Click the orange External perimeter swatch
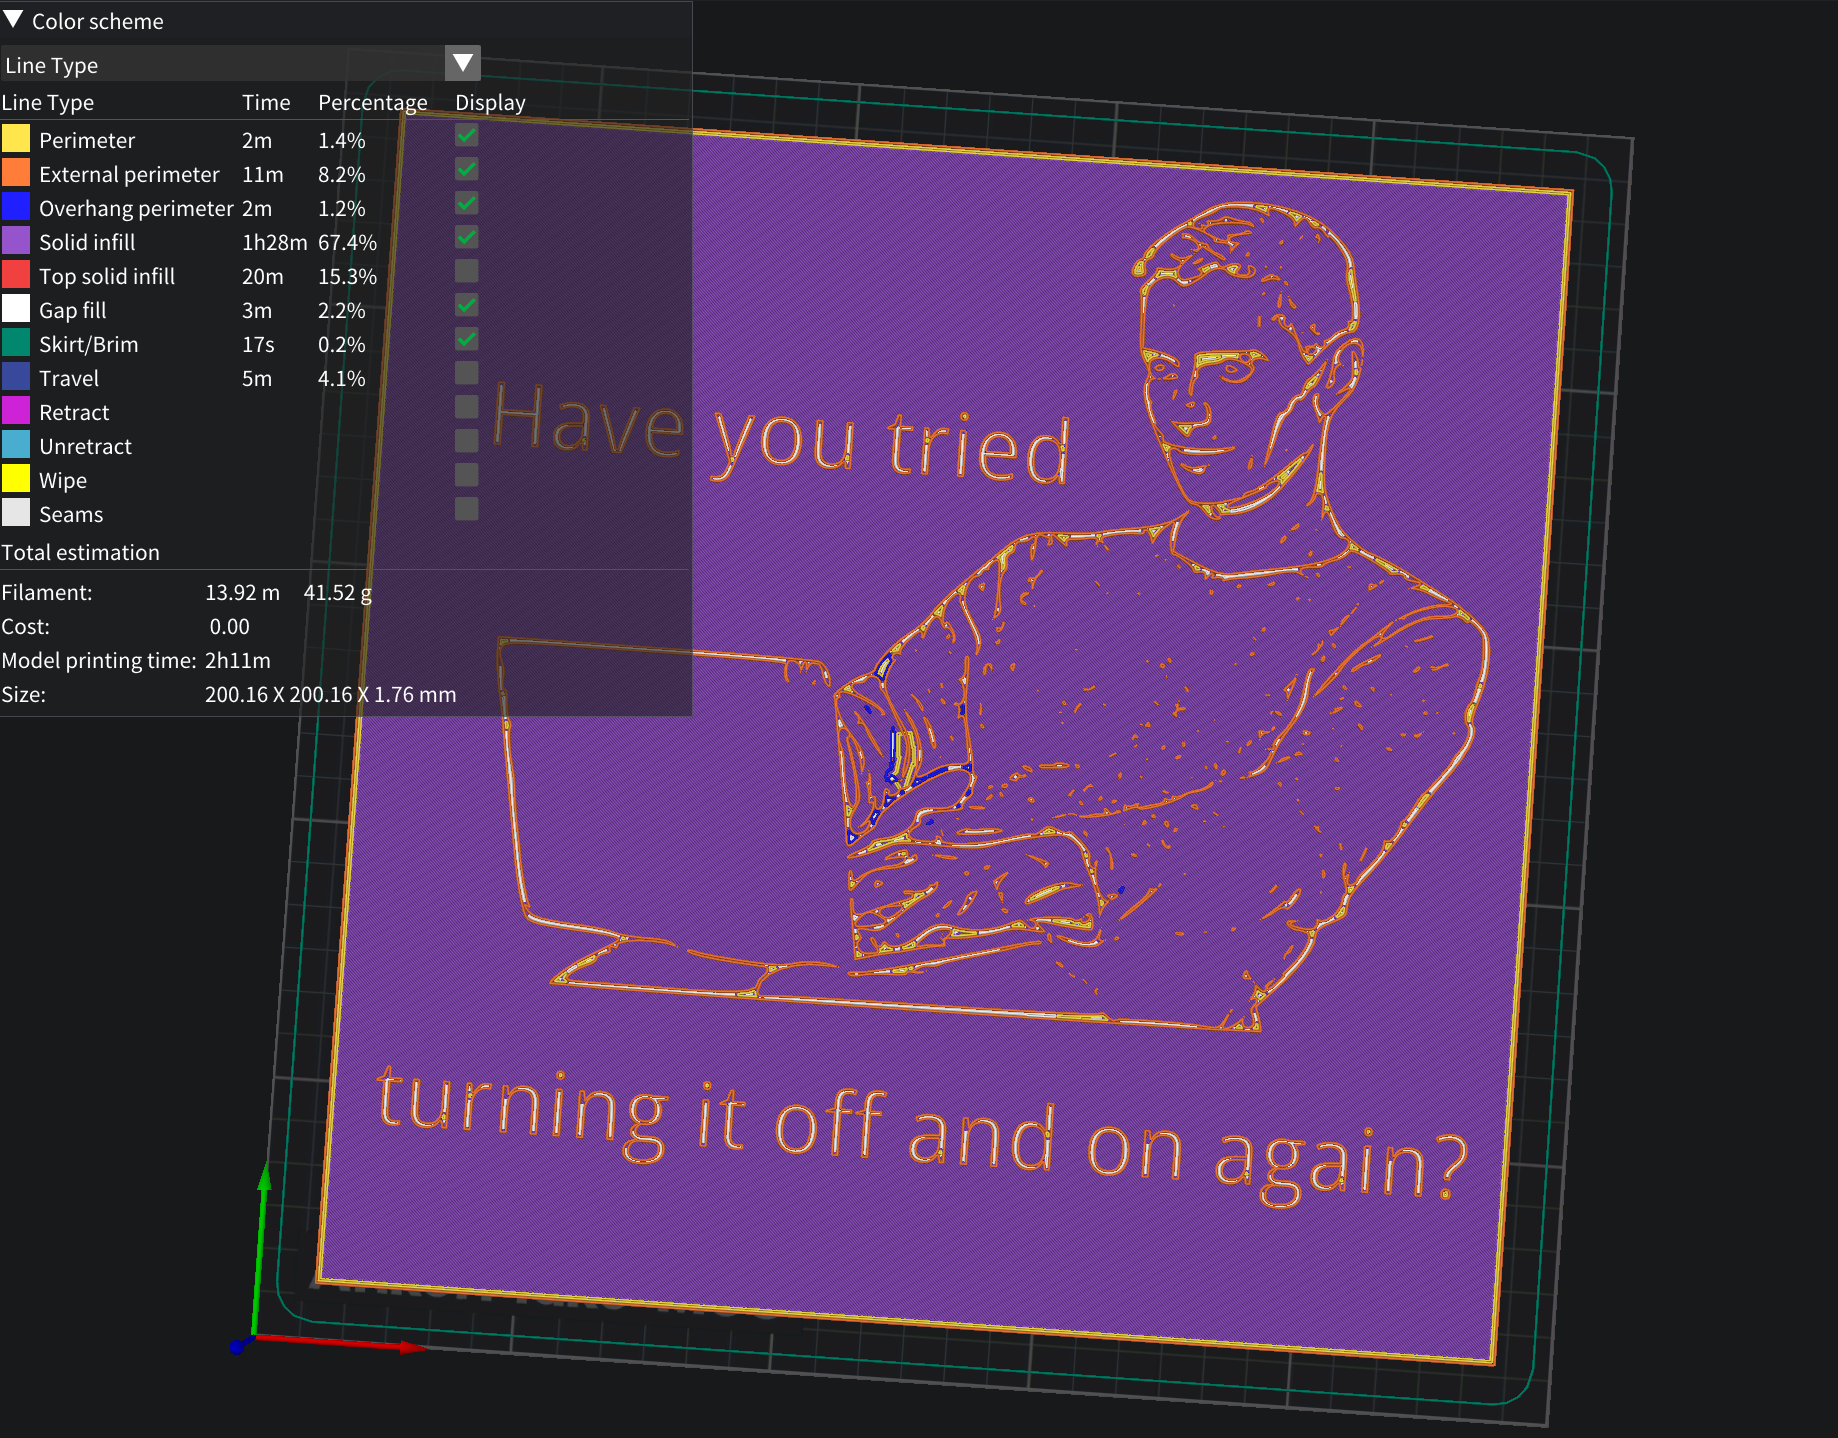1838x1438 pixels. click(x=16, y=172)
